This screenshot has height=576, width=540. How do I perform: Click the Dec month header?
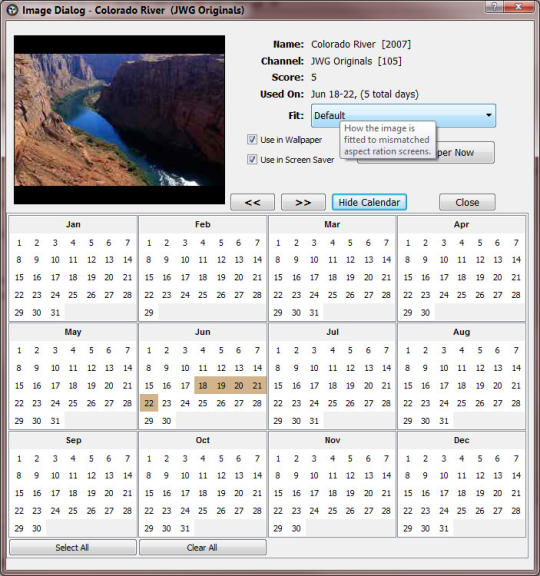461,440
